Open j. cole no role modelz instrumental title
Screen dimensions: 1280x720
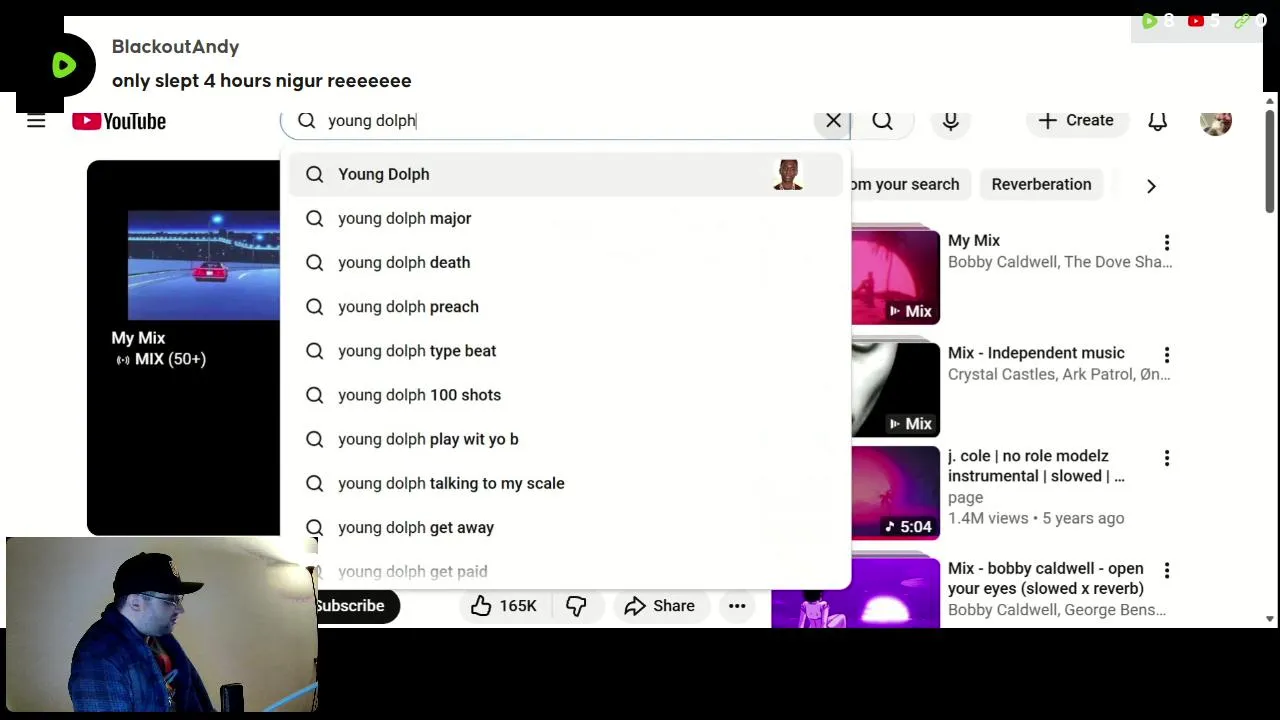[x=1036, y=466]
